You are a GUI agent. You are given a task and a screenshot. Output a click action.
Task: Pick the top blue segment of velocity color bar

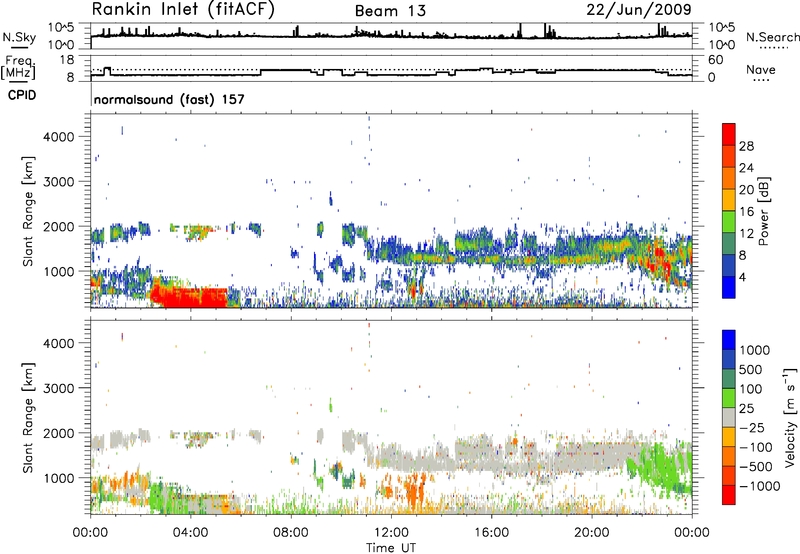pyautogui.click(x=729, y=340)
